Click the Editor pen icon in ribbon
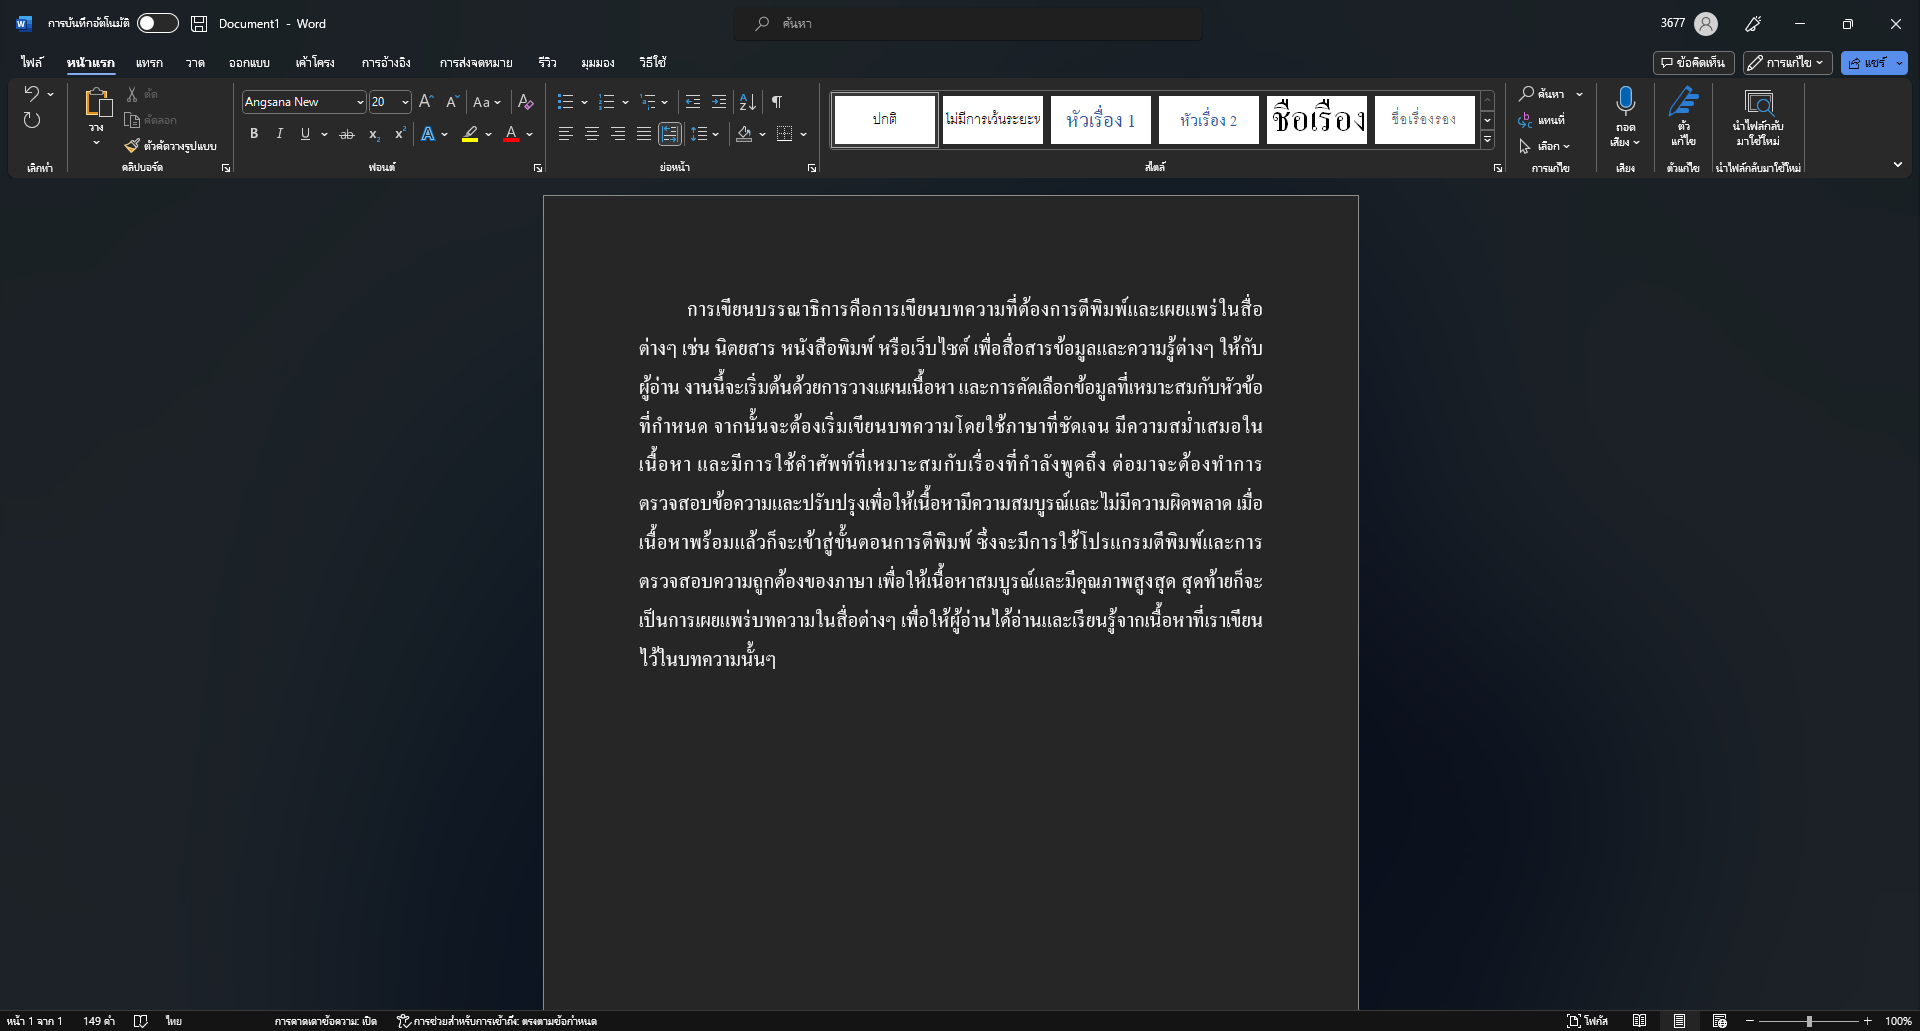The image size is (1920, 1031). (1683, 101)
